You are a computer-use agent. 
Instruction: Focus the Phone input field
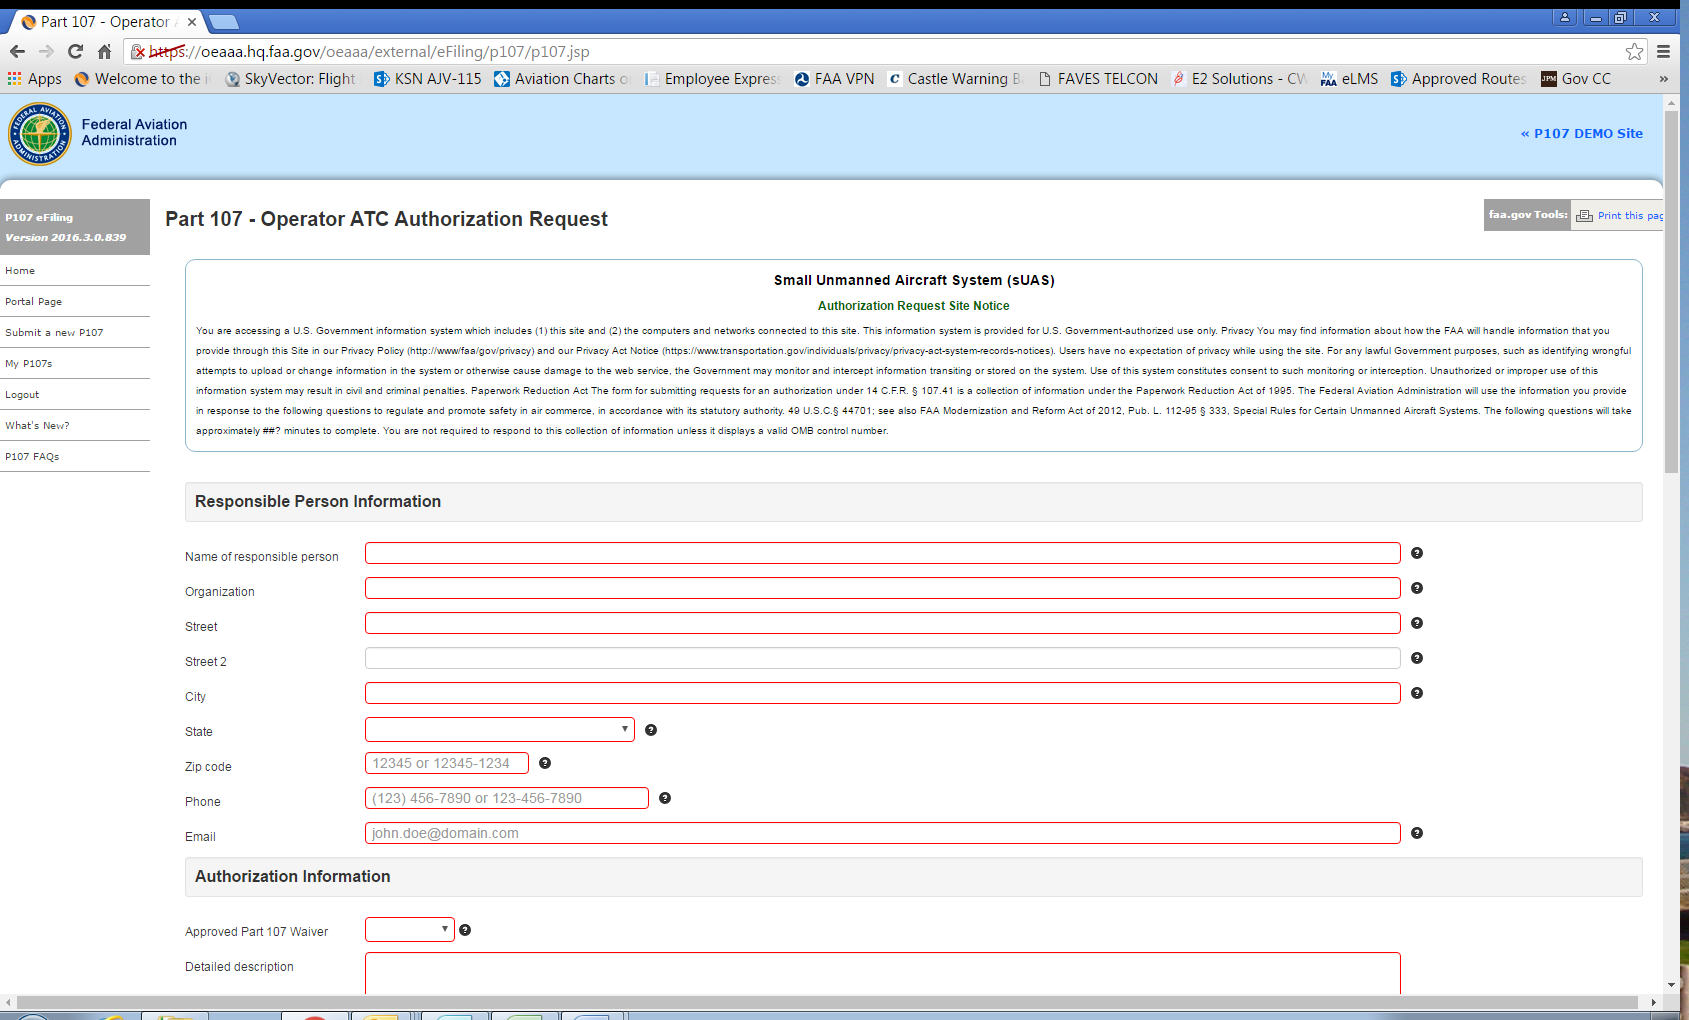point(507,798)
